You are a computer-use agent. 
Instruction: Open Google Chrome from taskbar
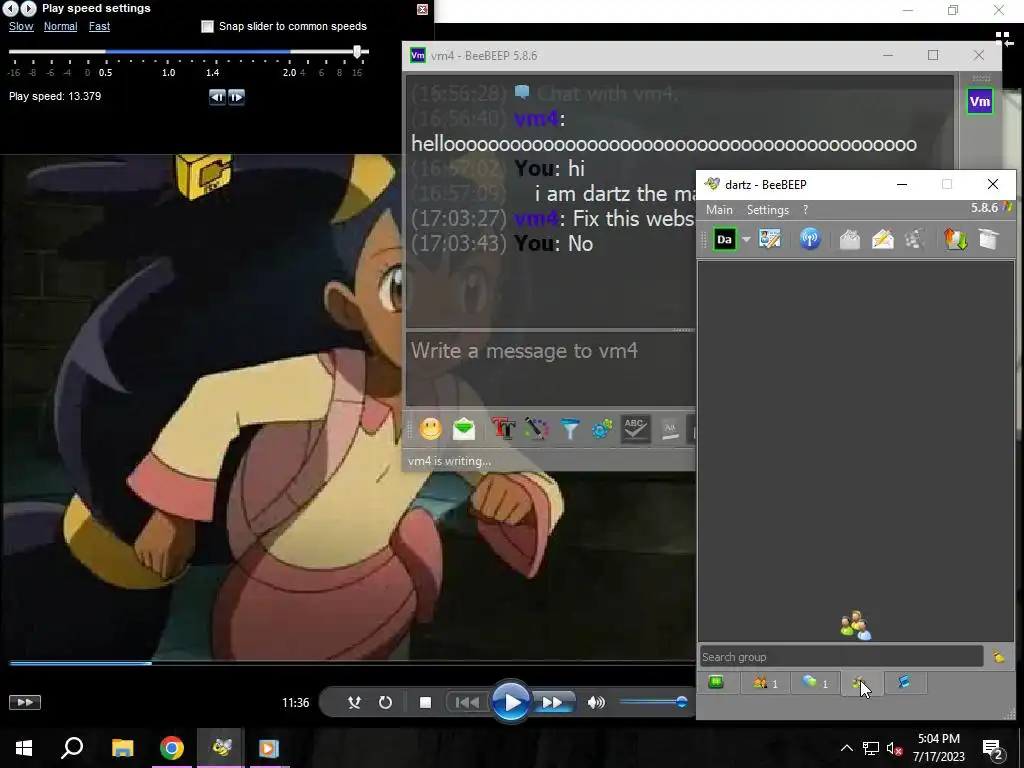click(x=172, y=748)
